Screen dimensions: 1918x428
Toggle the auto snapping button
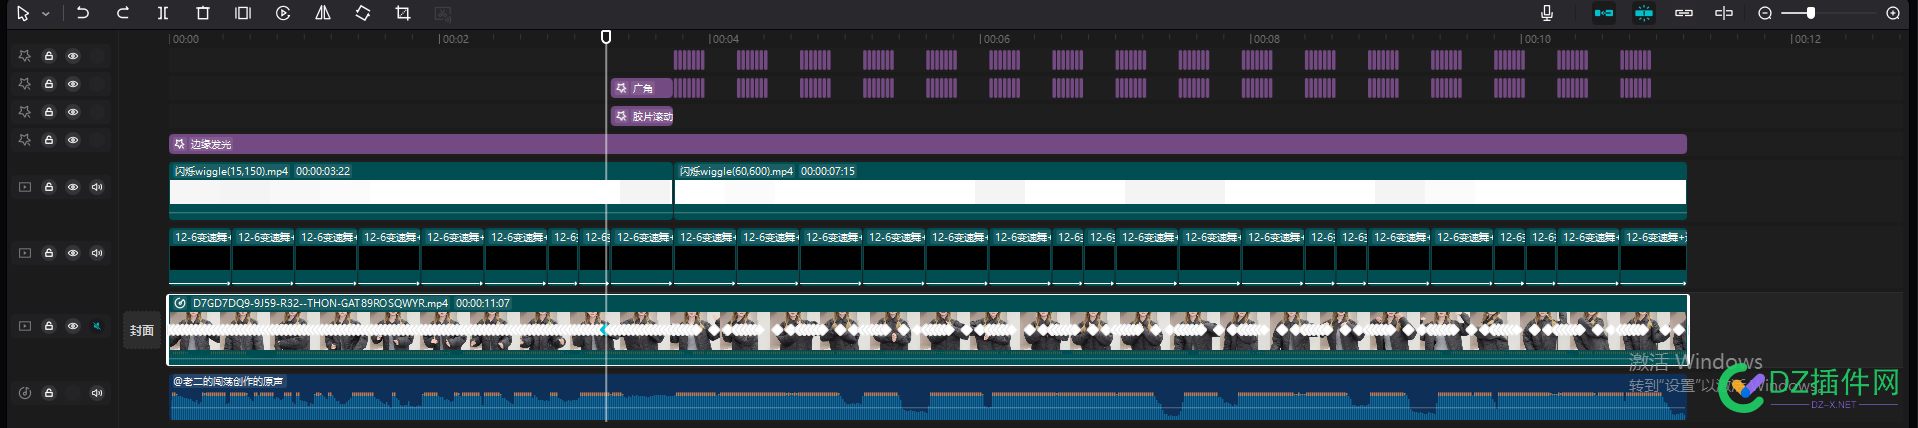[x=1644, y=13]
